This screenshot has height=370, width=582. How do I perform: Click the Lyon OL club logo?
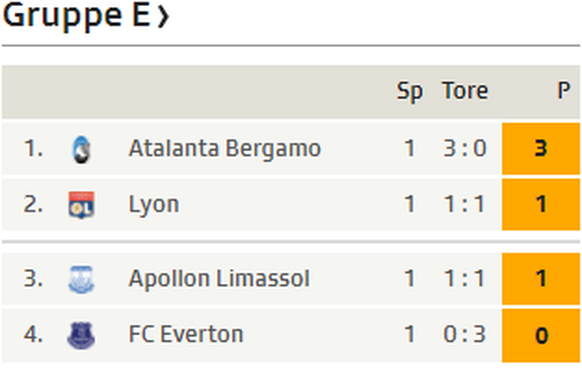pos(81,205)
